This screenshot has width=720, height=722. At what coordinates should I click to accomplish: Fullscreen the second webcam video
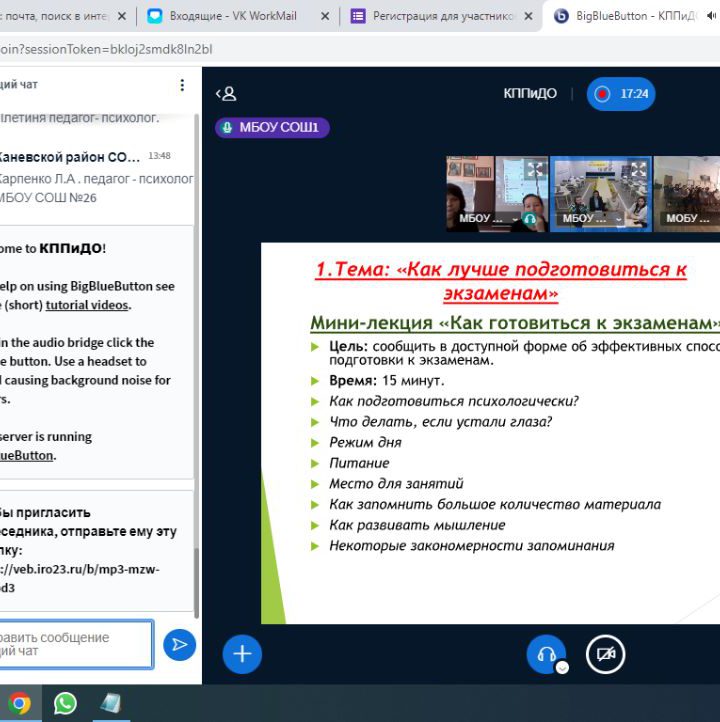[x=638, y=169]
